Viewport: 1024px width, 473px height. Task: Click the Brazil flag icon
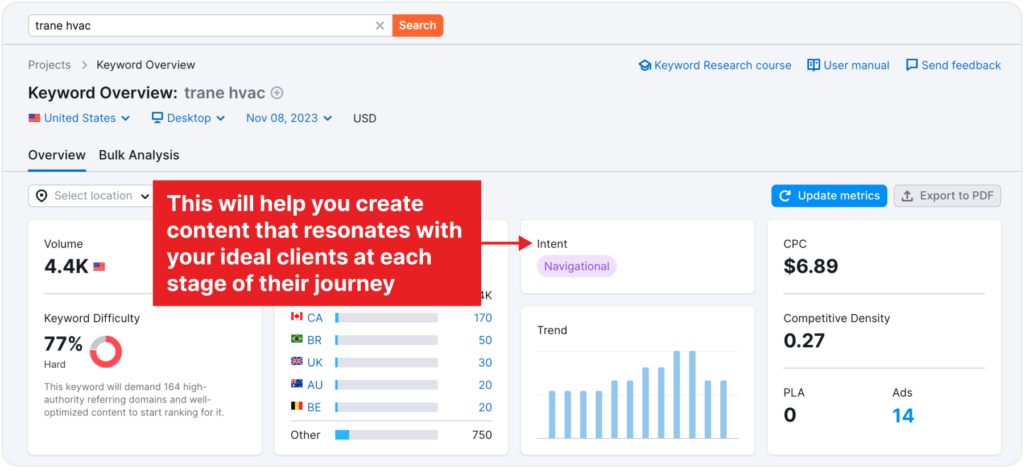[296, 340]
